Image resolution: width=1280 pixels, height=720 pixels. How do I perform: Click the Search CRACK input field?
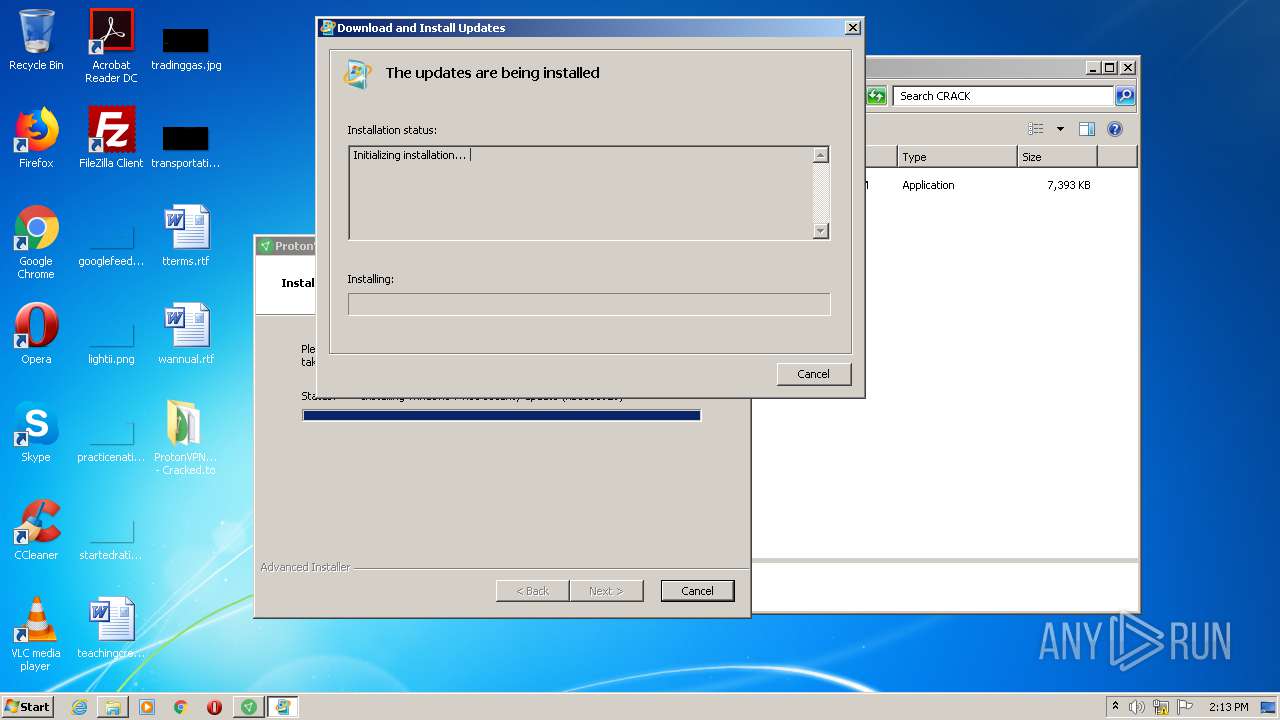pyautogui.click(x=1002, y=96)
